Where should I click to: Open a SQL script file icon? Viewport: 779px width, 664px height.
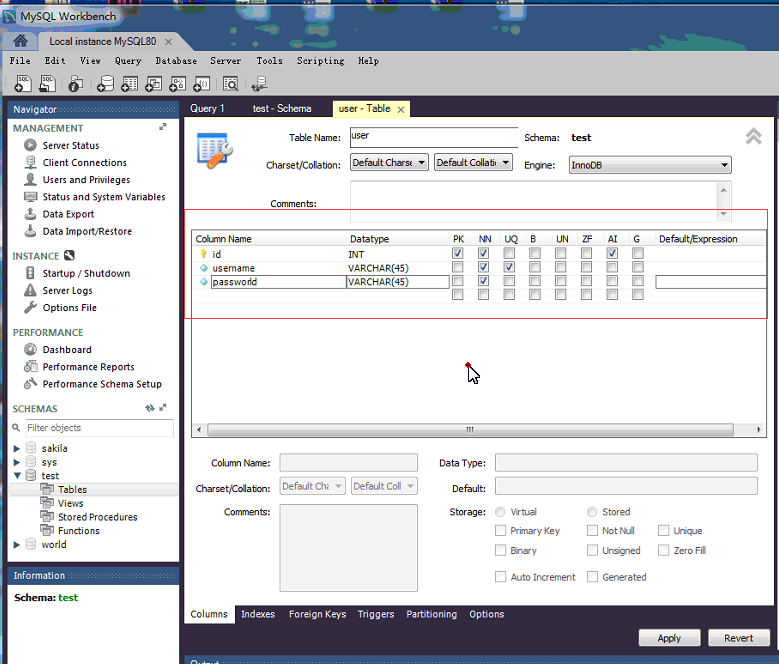tap(47, 83)
